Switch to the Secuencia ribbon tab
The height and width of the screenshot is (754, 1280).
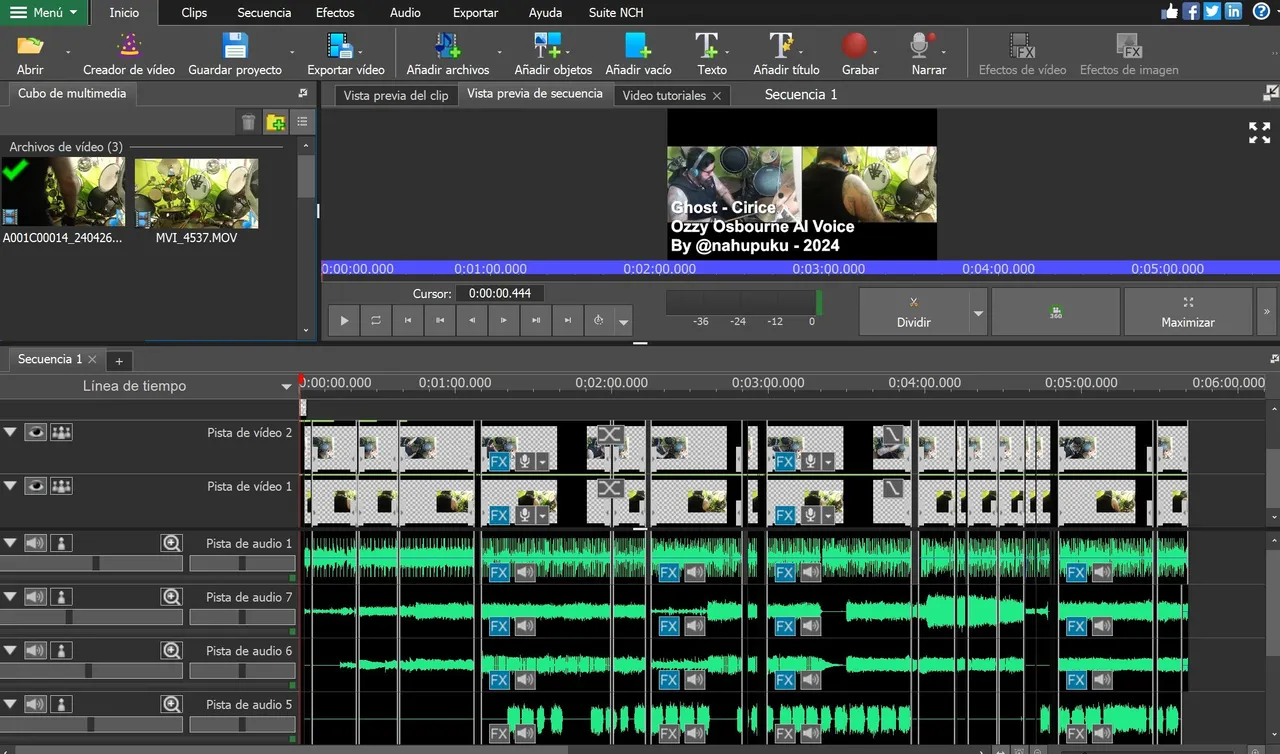tap(264, 13)
